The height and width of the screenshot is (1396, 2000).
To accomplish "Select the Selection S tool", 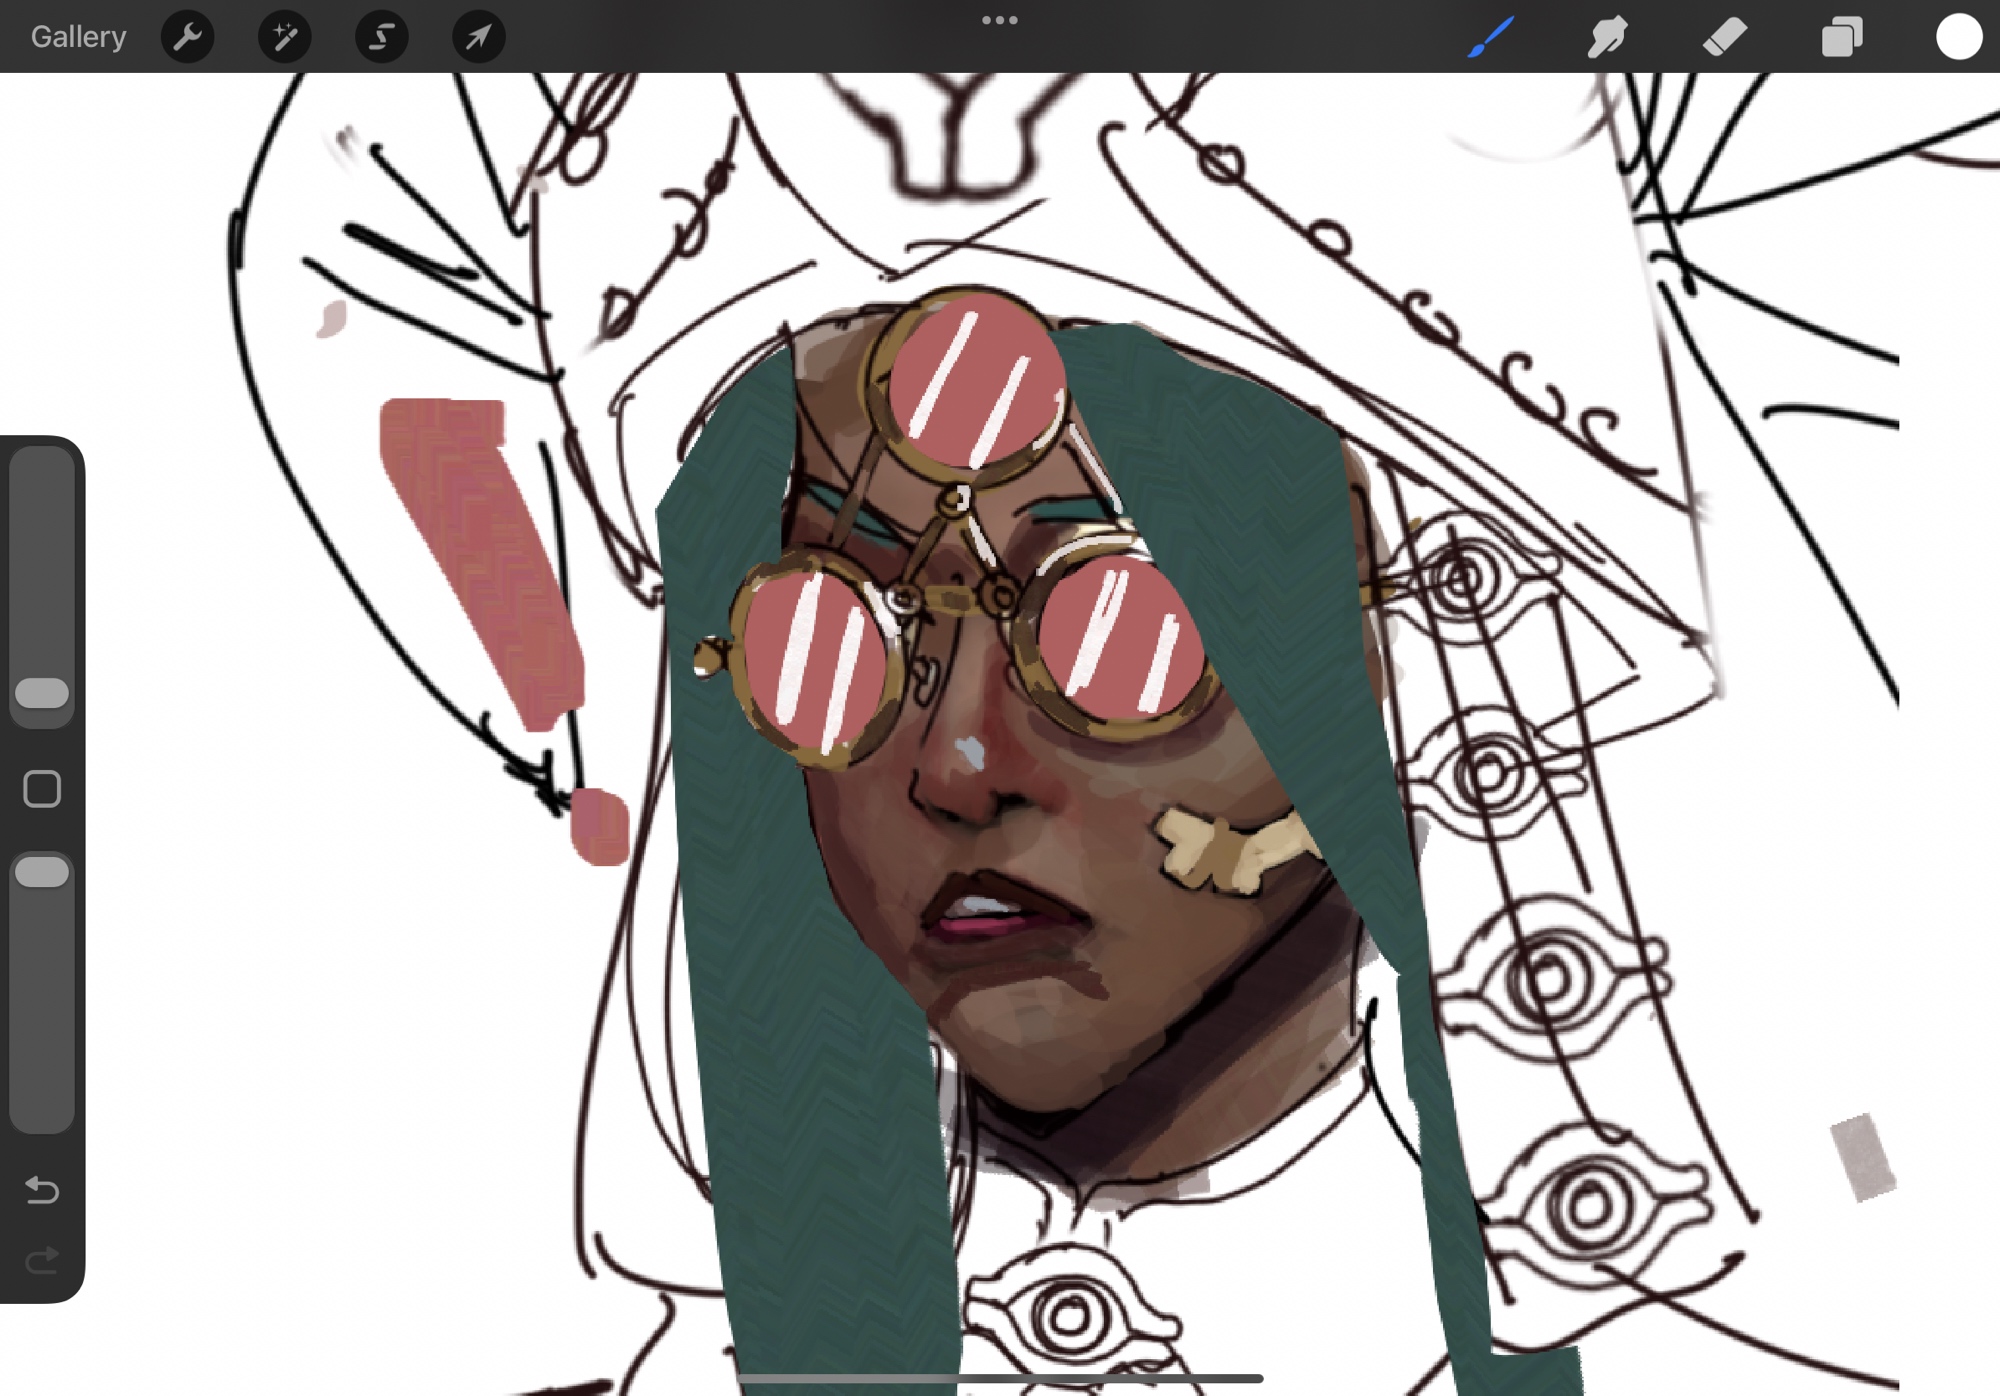I will (381, 37).
